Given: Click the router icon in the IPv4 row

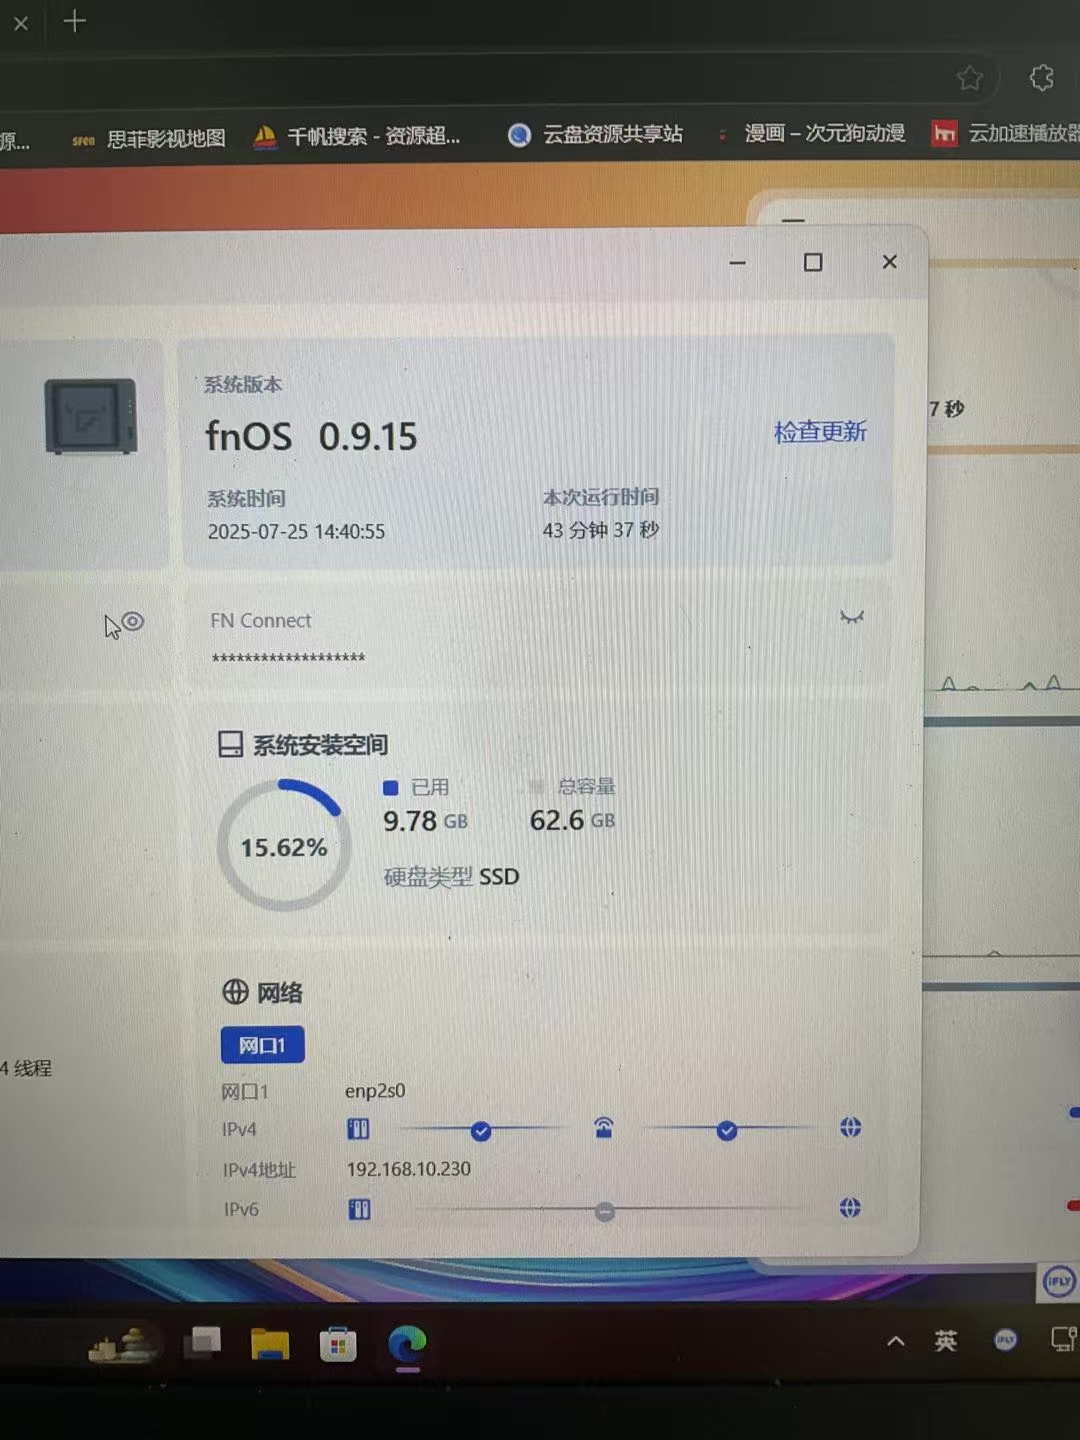Looking at the screenshot, I should pos(604,1128).
